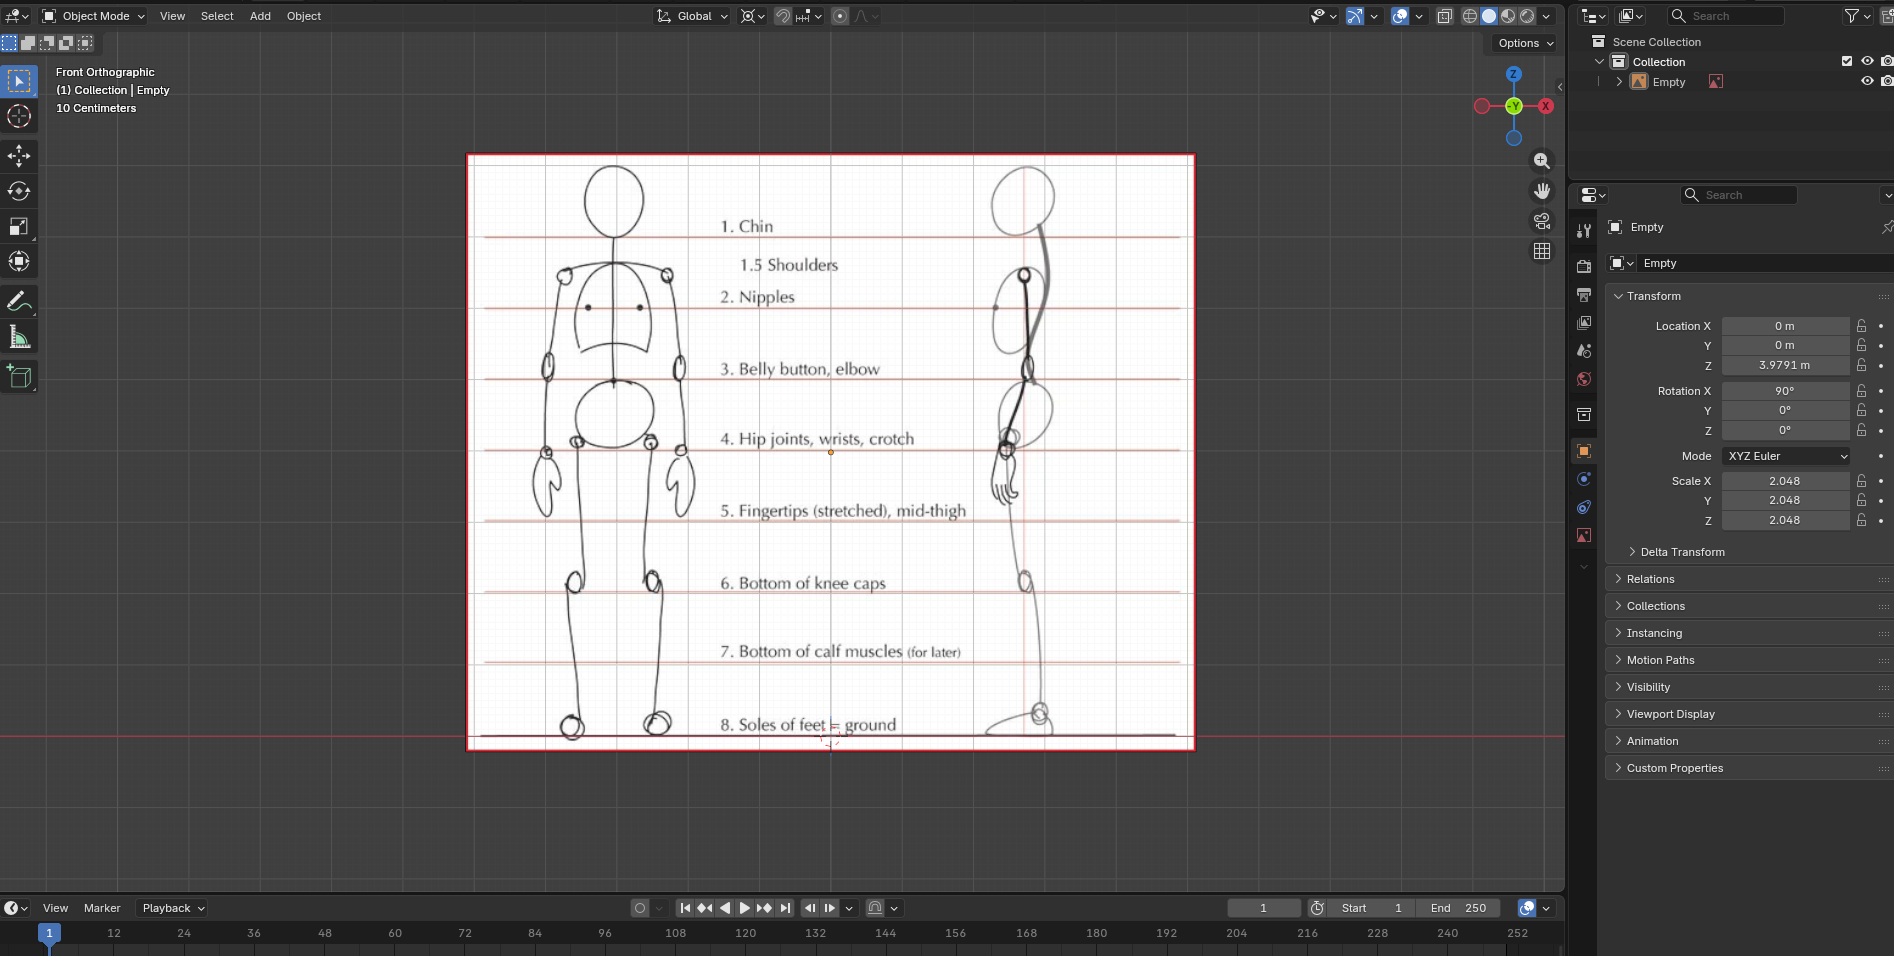This screenshot has height=956, width=1894.
Task: Switch orthographic/perspective grid icon
Action: pos(1542,251)
